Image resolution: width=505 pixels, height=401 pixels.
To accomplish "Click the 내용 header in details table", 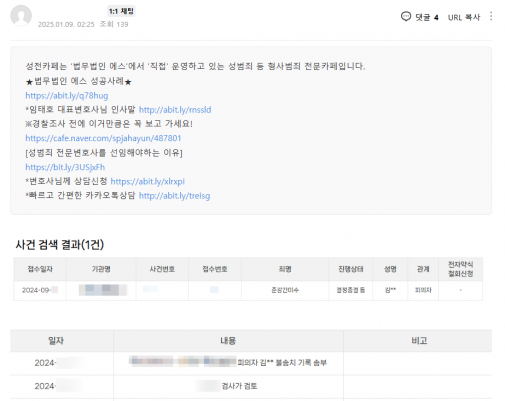I will coord(228,341).
